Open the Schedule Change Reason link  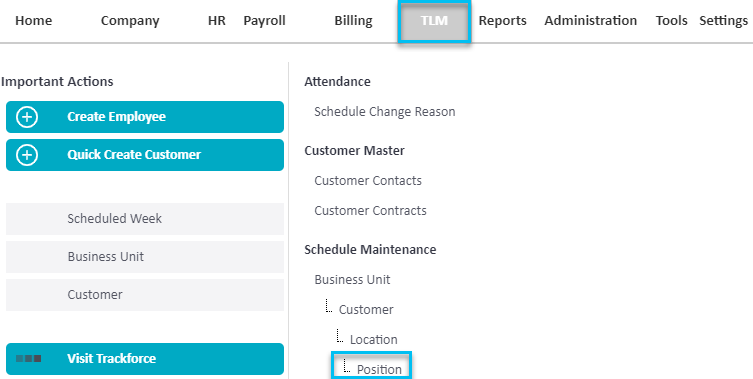point(385,111)
